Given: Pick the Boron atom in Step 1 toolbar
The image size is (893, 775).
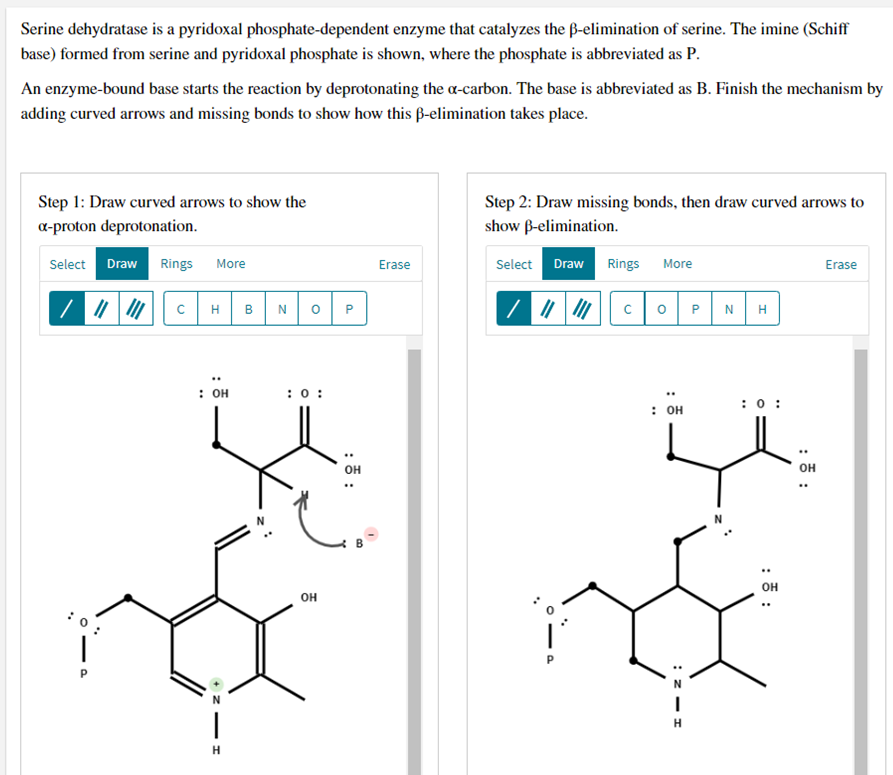Looking at the screenshot, I should coord(247,308).
